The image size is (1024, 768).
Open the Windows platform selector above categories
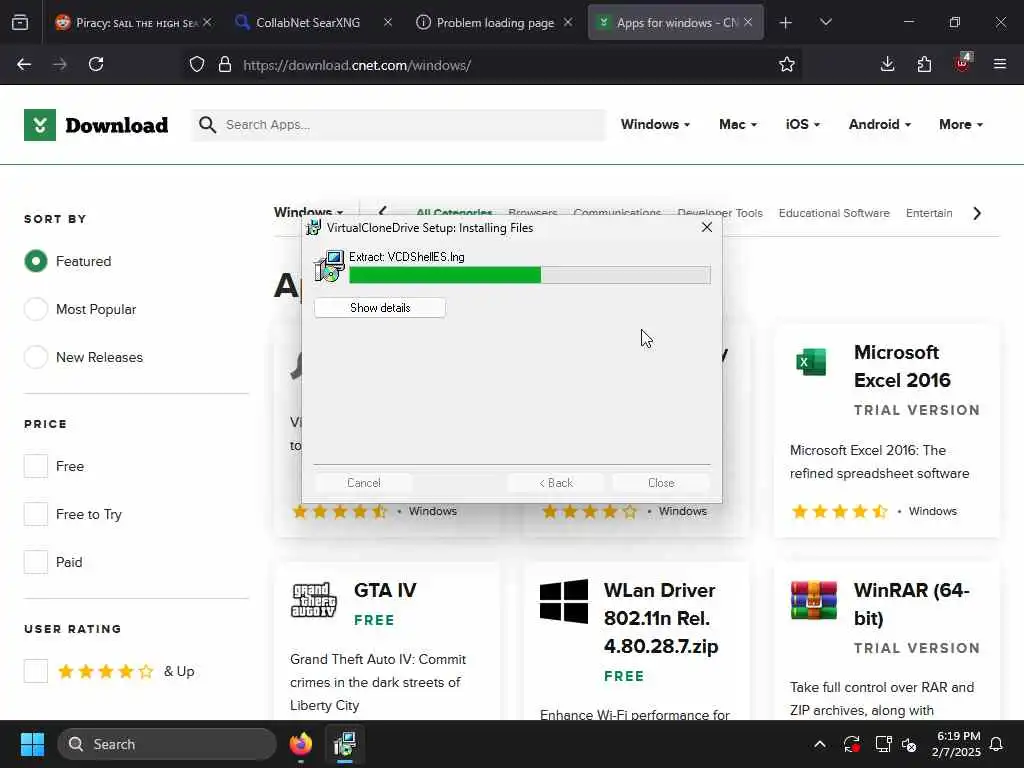pyautogui.click(x=308, y=212)
